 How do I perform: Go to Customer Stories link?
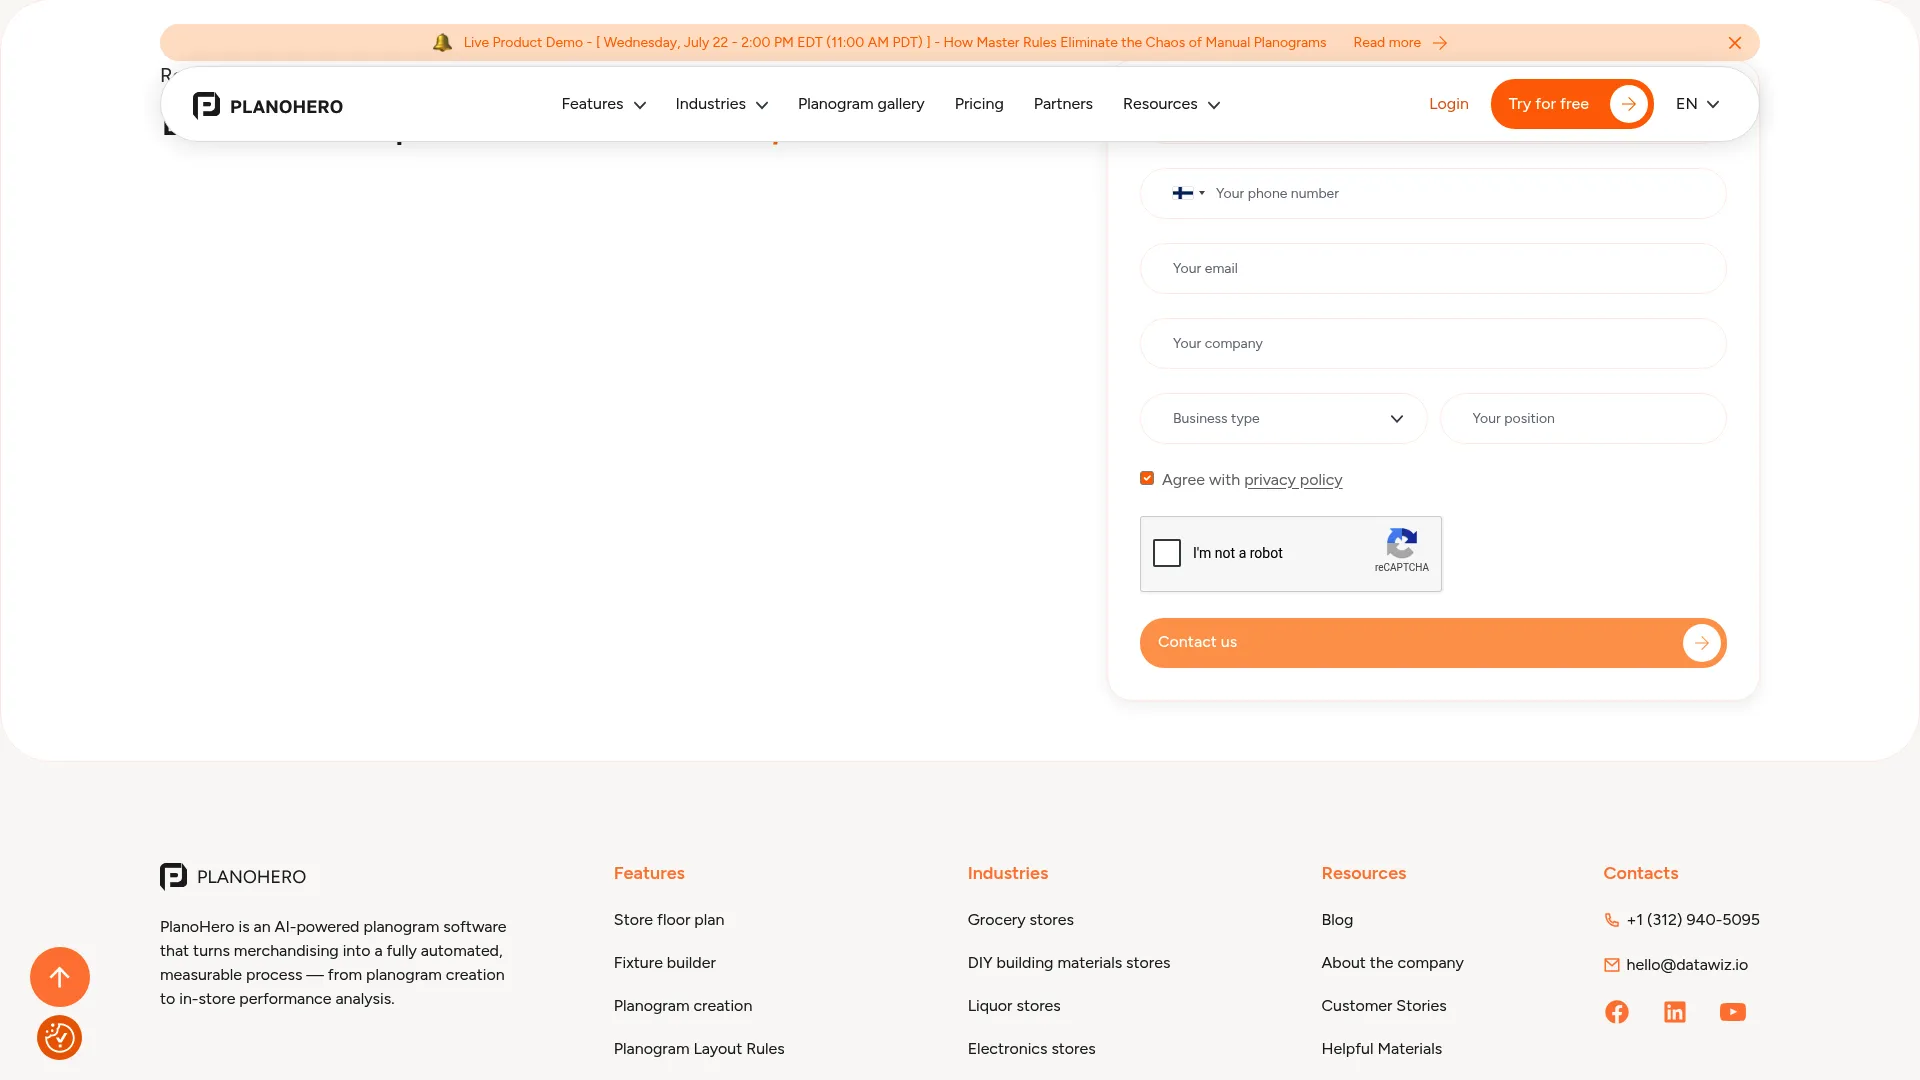point(1384,1006)
